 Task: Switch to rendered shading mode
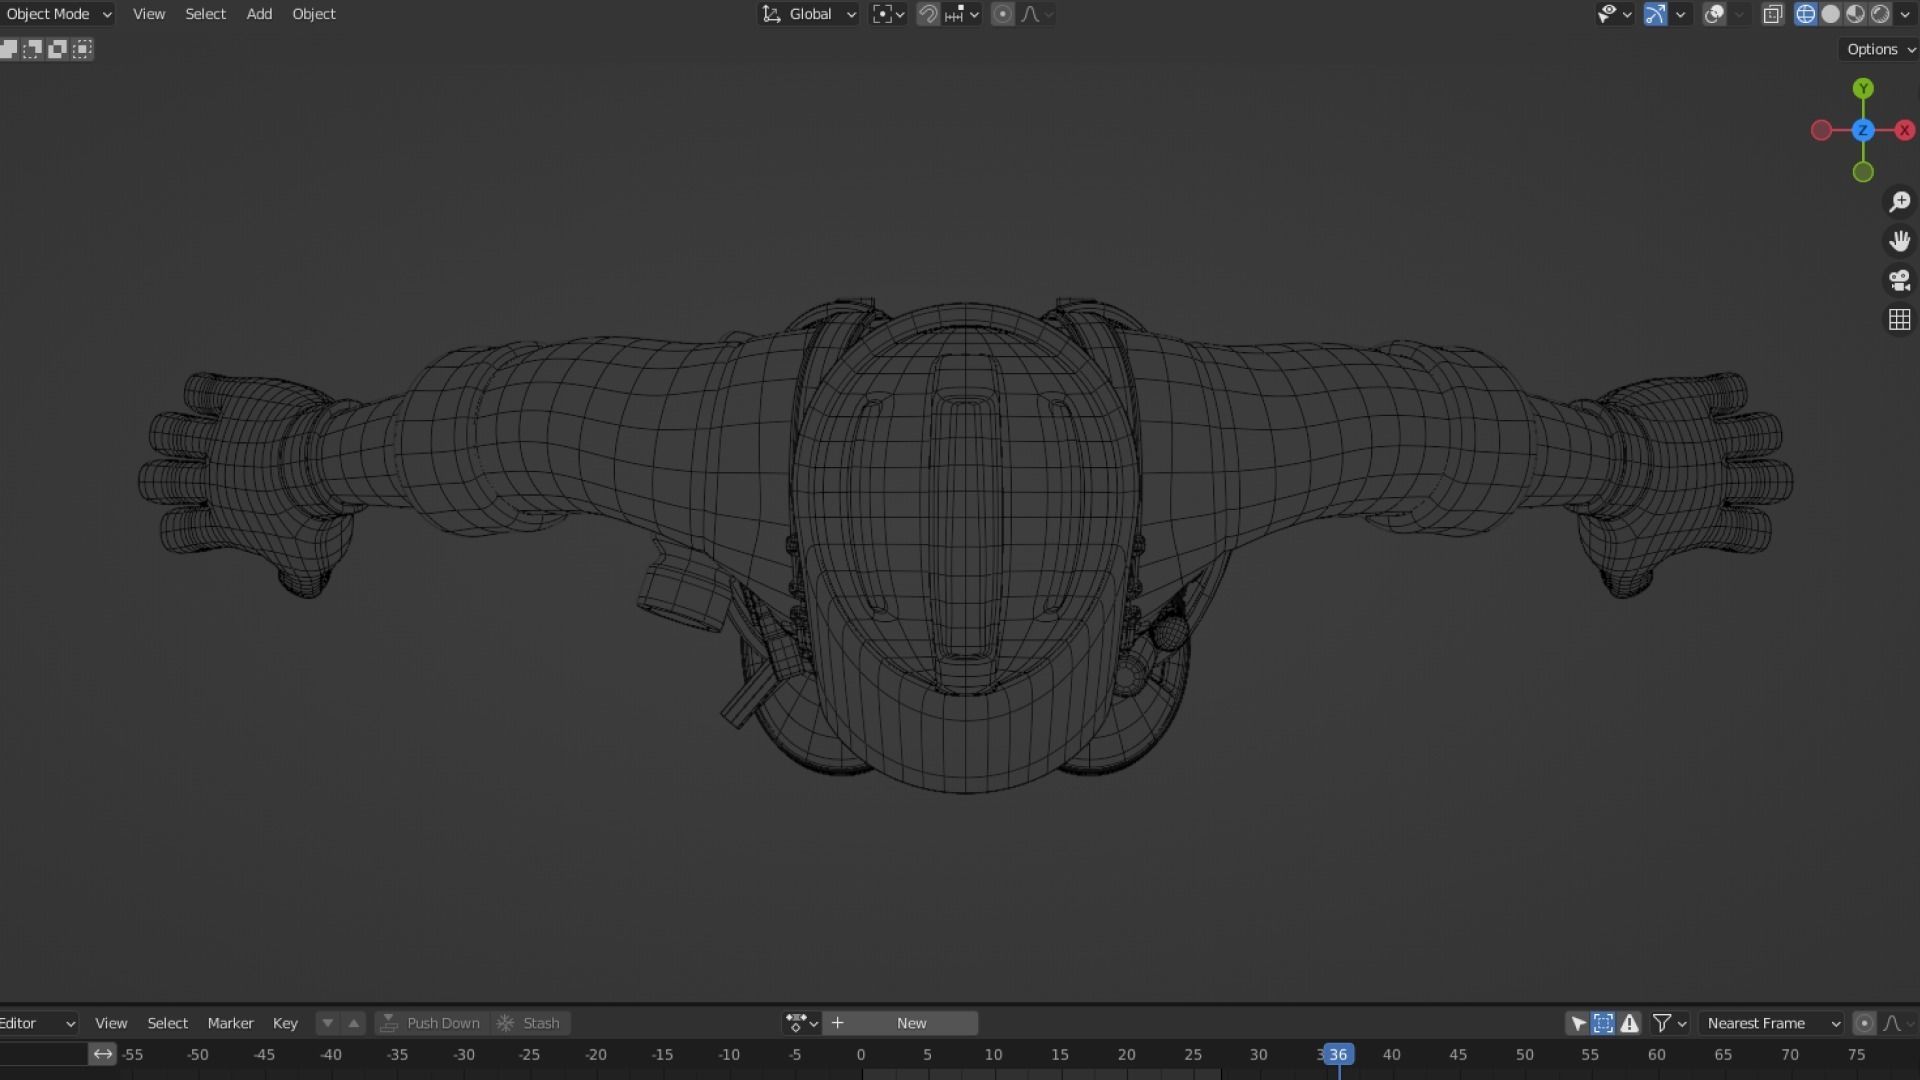tap(1881, 14)
